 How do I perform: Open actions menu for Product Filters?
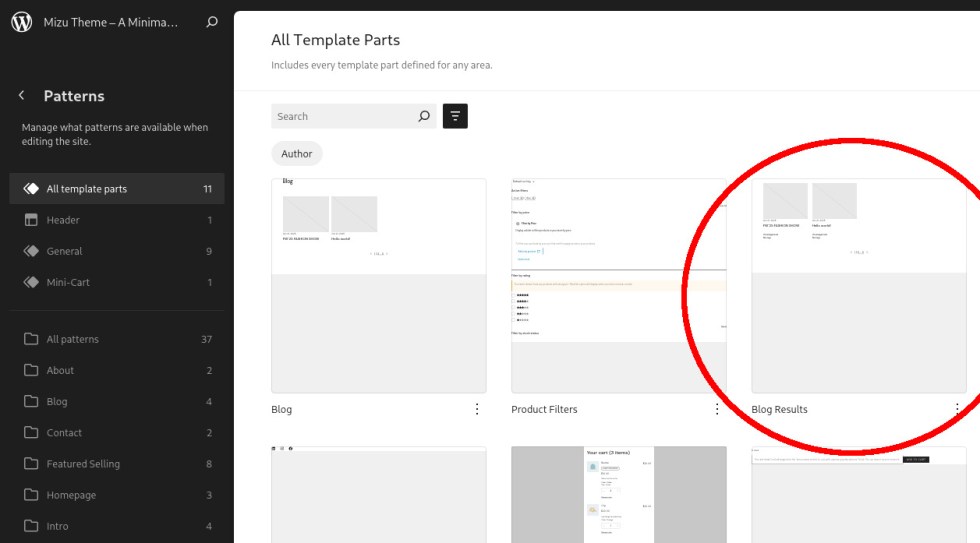pos(717,409)
